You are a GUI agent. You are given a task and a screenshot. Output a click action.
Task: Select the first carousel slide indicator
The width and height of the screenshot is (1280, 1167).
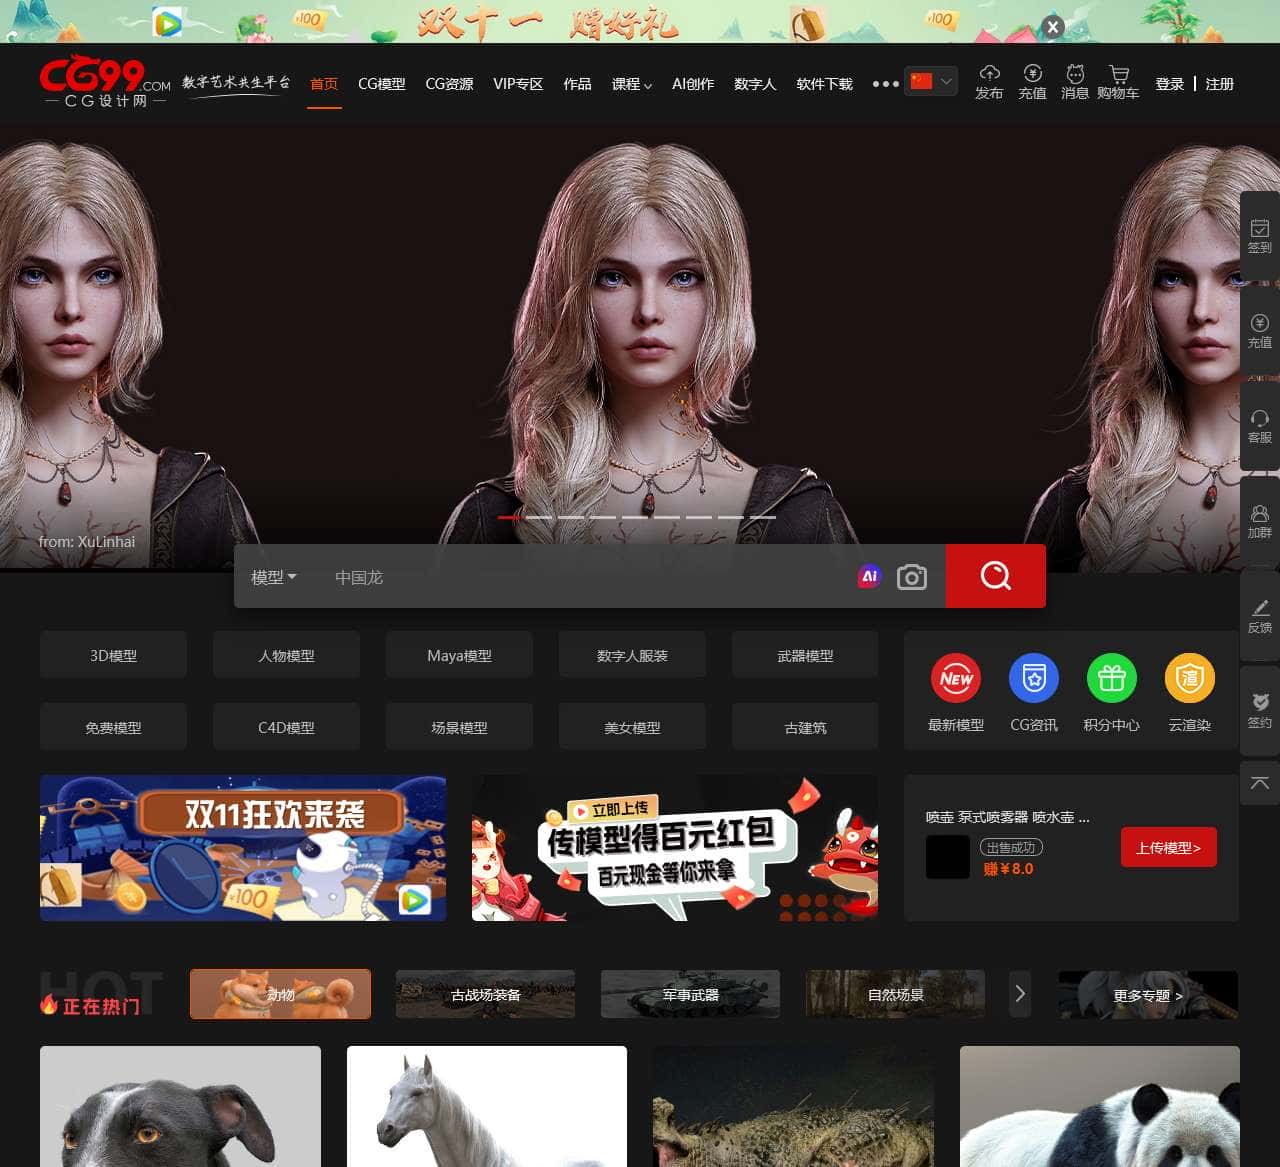click(509, 517)
